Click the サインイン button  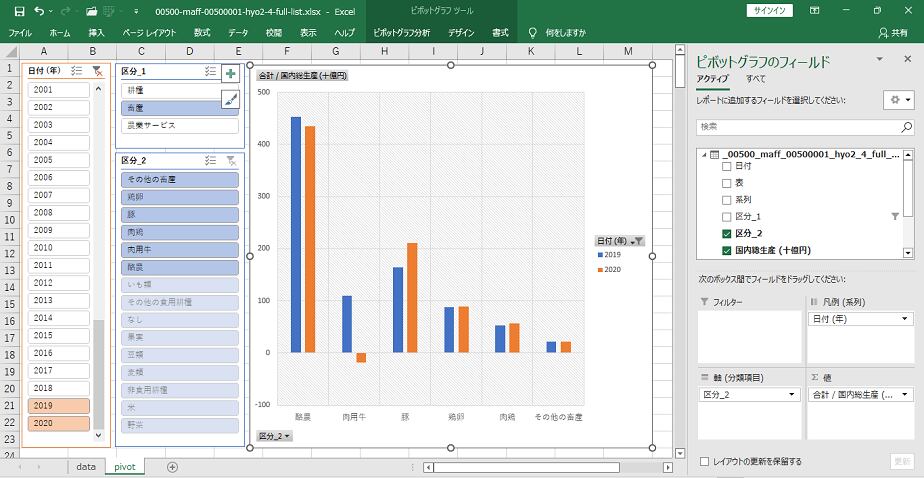769,11
